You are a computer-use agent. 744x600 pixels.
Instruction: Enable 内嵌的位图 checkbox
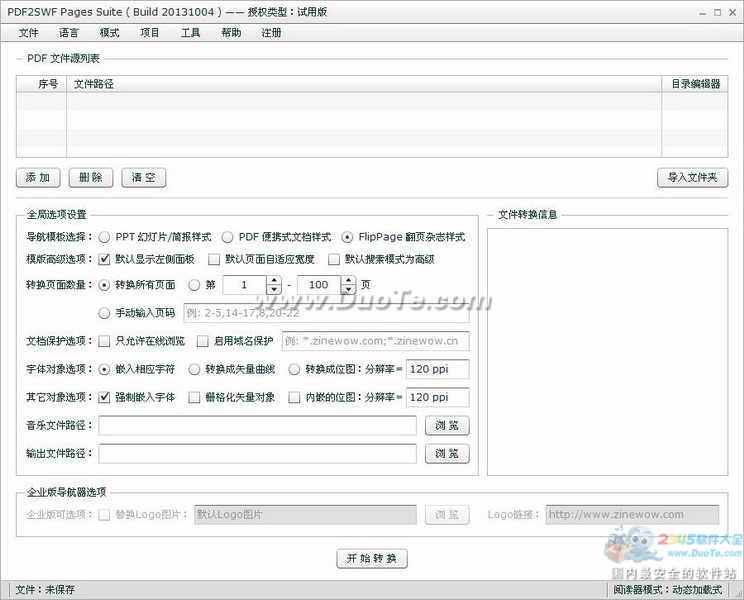point(294,397)
